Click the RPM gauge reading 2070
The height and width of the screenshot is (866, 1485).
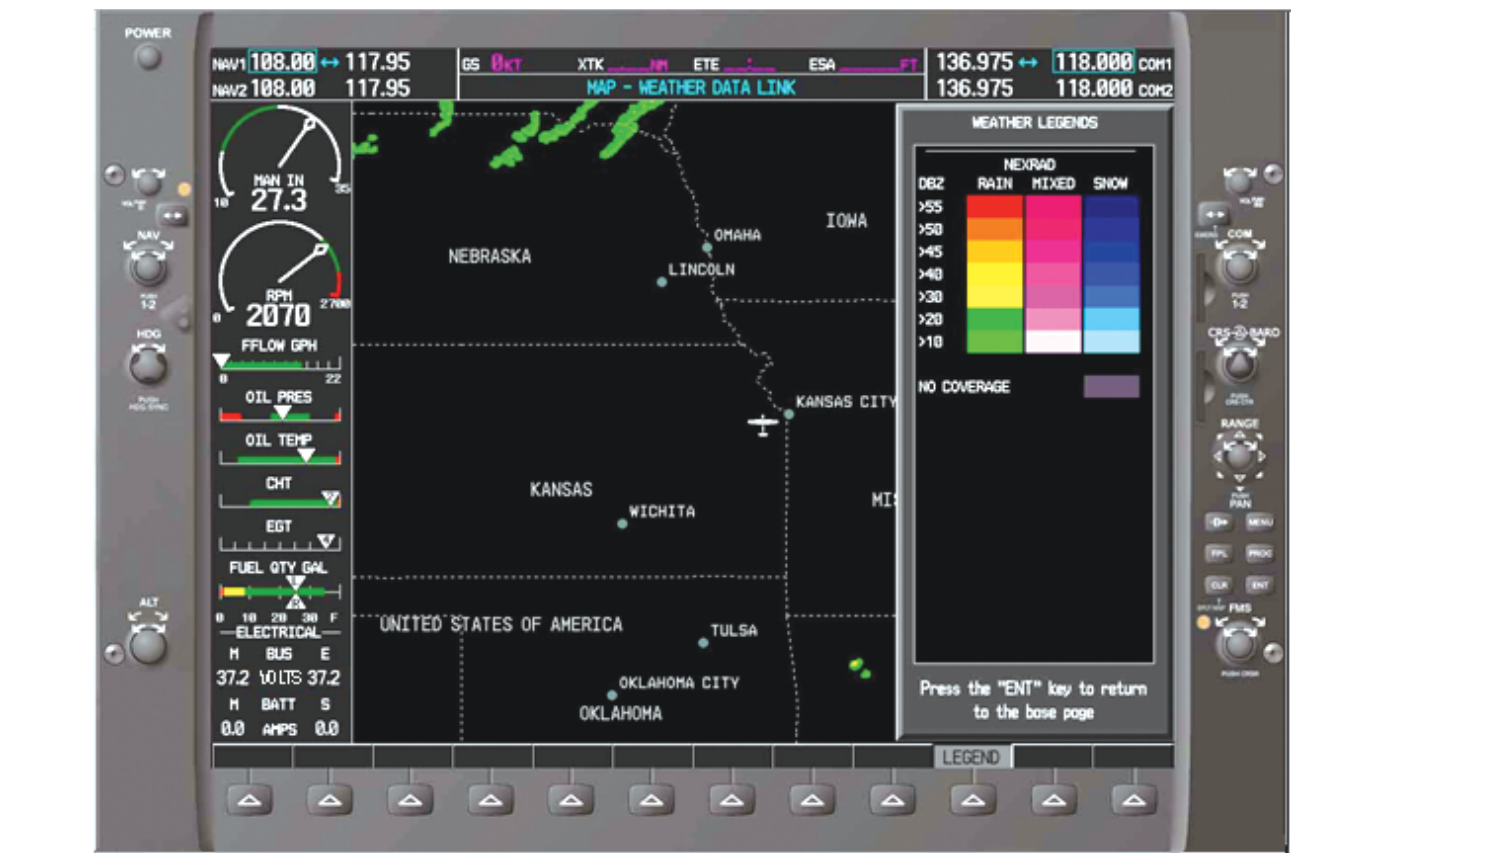(278, 316)
